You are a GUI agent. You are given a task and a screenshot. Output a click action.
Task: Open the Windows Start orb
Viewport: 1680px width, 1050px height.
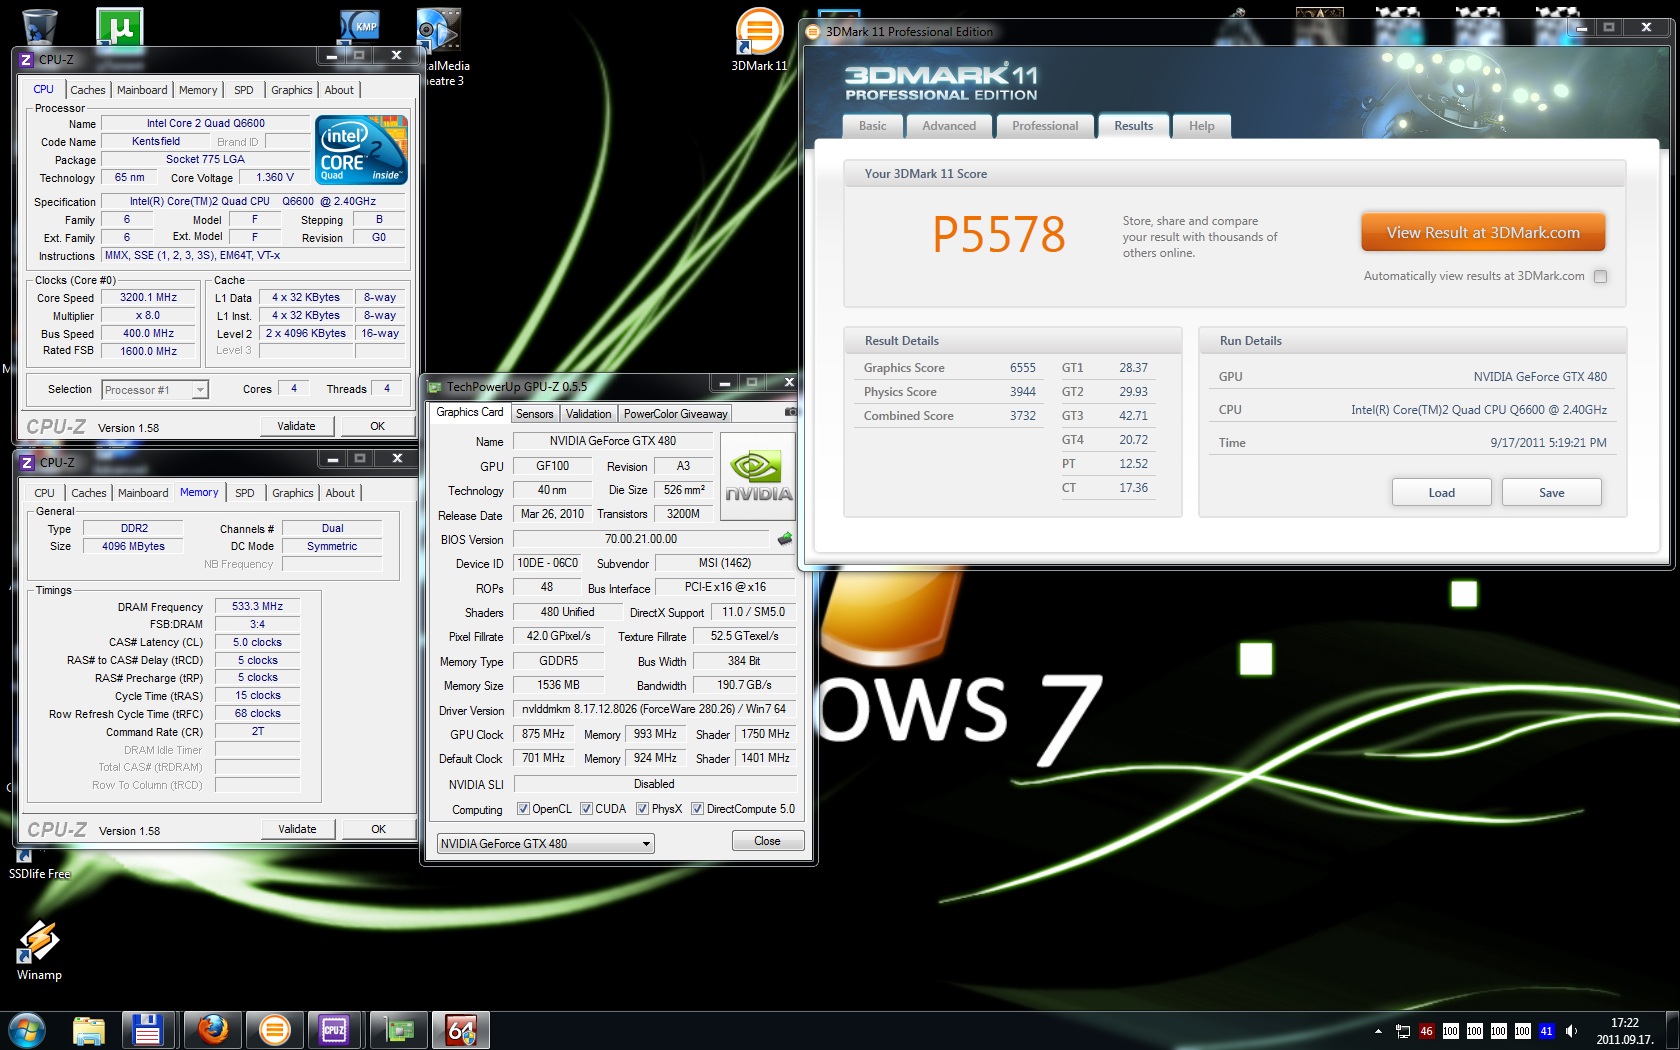tap(27, 1029)
